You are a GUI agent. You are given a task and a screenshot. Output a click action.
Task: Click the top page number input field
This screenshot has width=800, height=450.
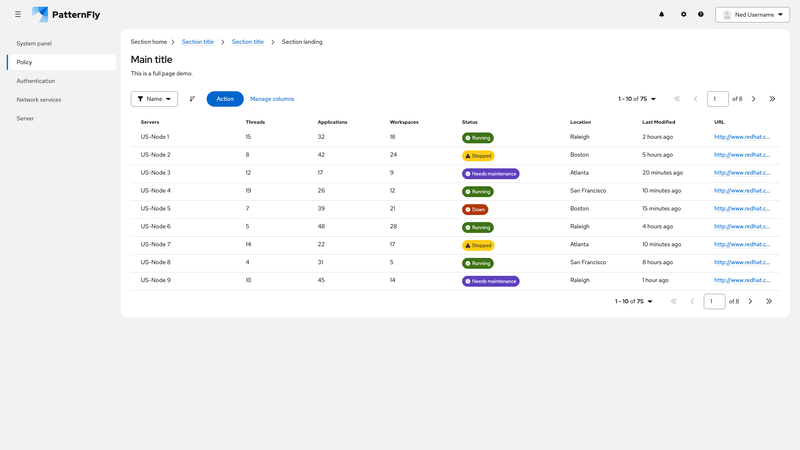pyautogui.click(x=717, y=99)
